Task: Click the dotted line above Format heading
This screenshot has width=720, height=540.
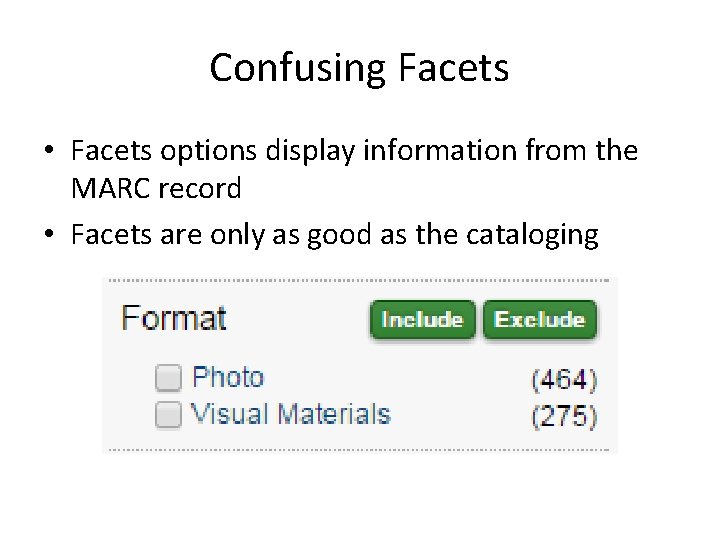Action: [360, 279]
